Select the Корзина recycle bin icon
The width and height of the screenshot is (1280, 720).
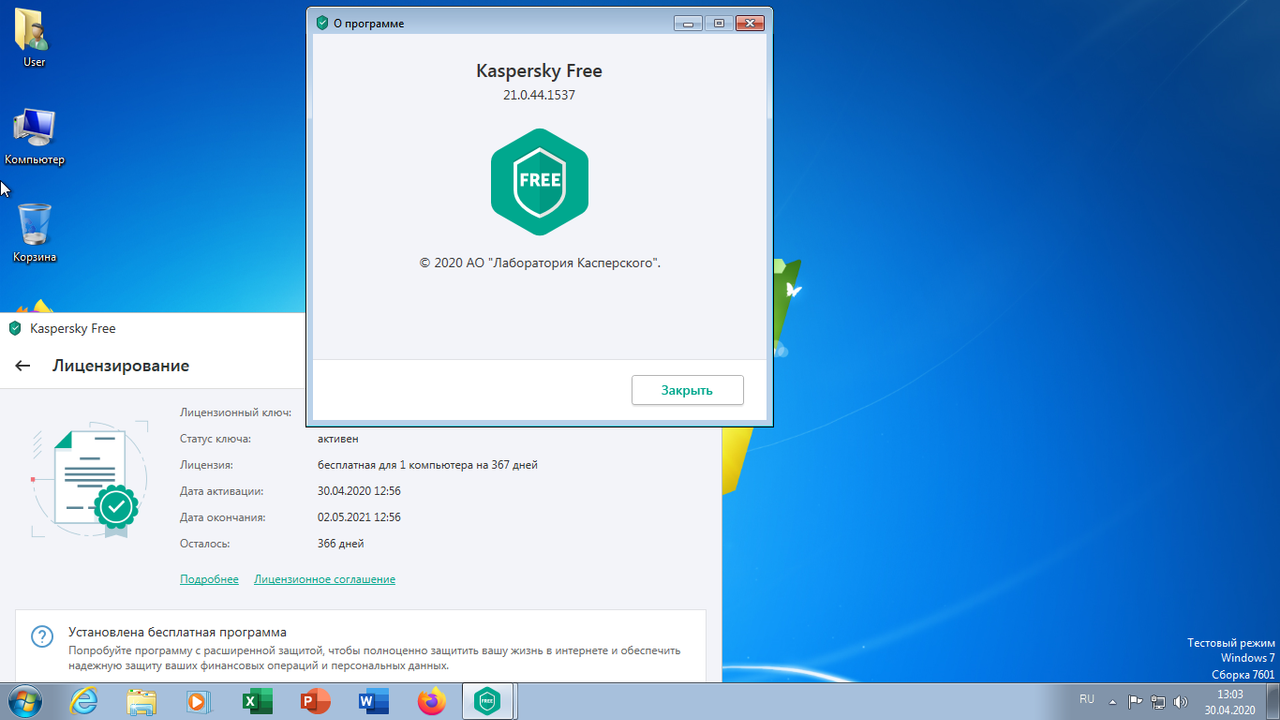[34, 233]
